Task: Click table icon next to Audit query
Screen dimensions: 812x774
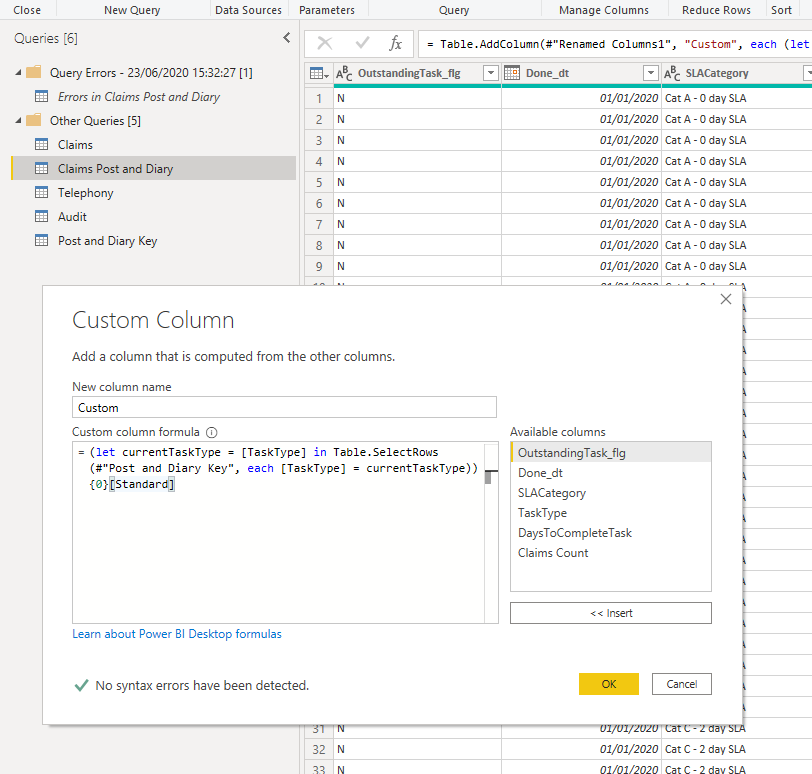Action: pyautogui.click(x=41, y=216)
